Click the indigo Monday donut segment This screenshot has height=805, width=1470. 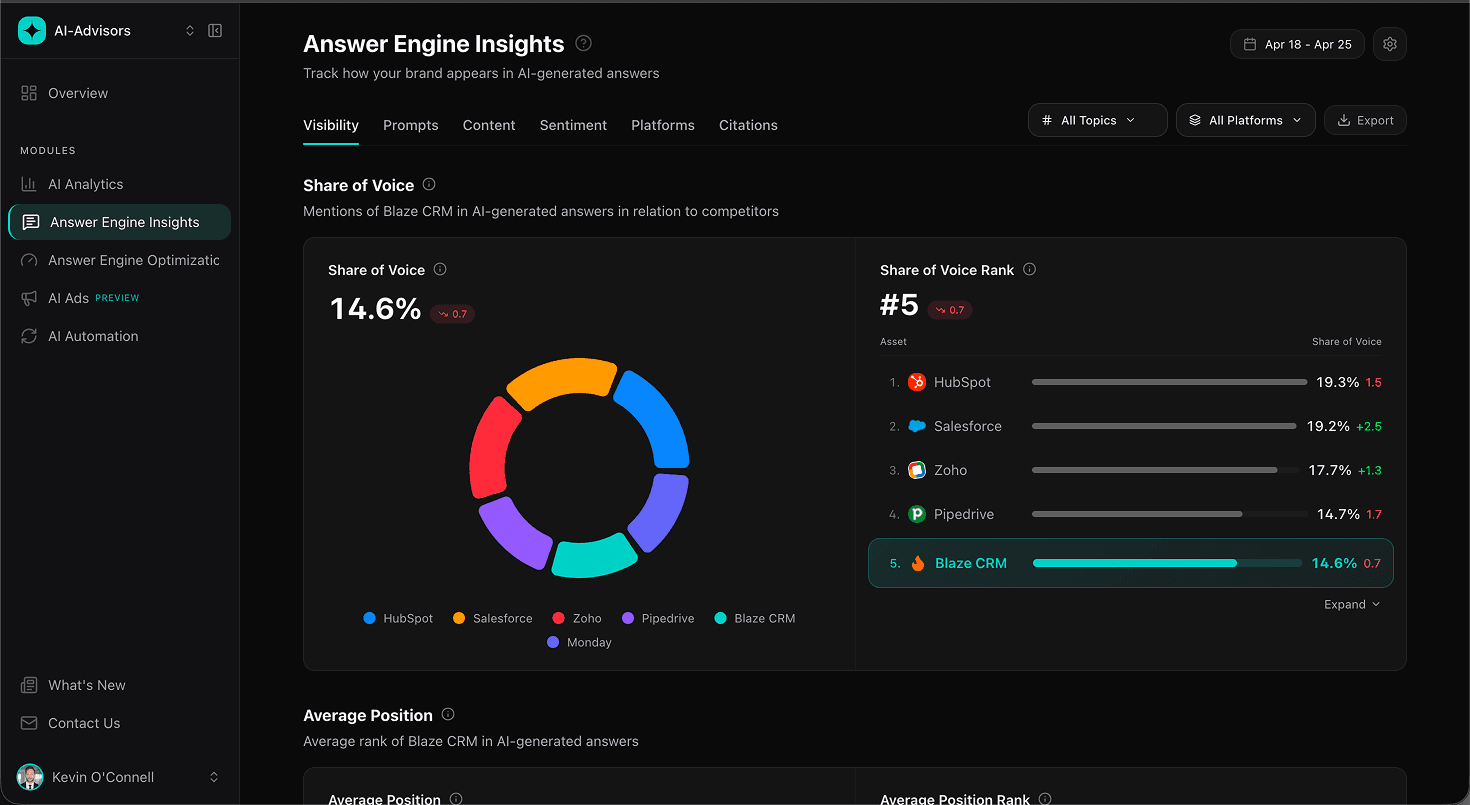[x=663, y=514]
